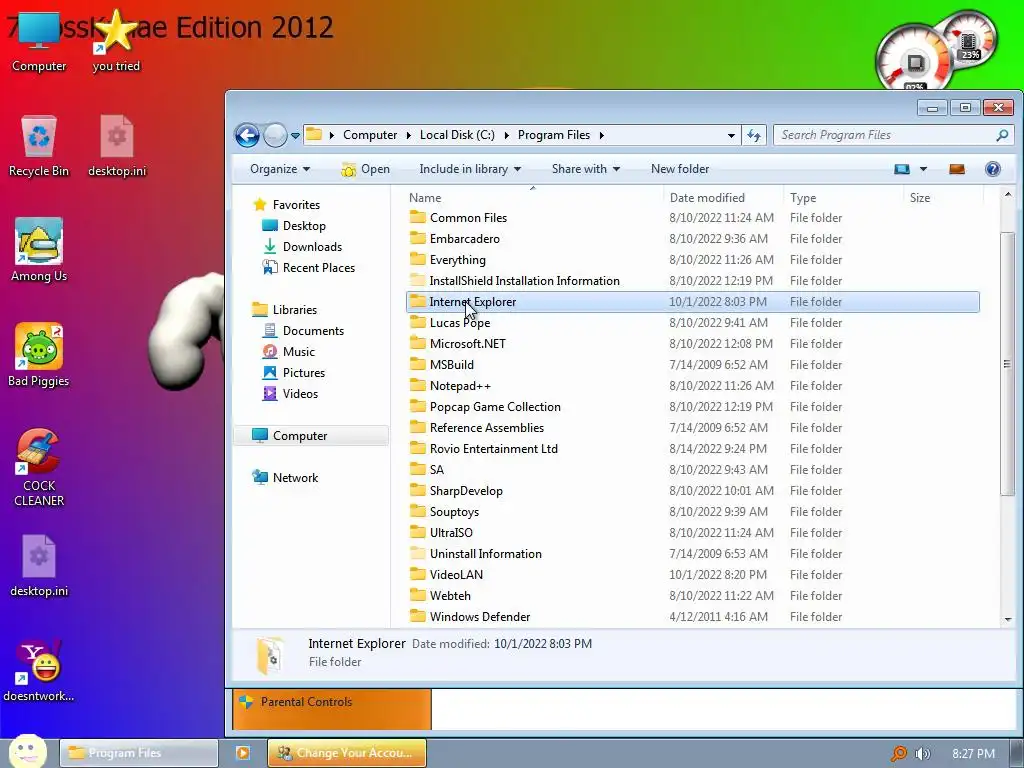Click the Yahoo Messenger doesntwork shortcut
This screenshot has height=768, width=1024.
pyautogui.click(x=39, y=671)
